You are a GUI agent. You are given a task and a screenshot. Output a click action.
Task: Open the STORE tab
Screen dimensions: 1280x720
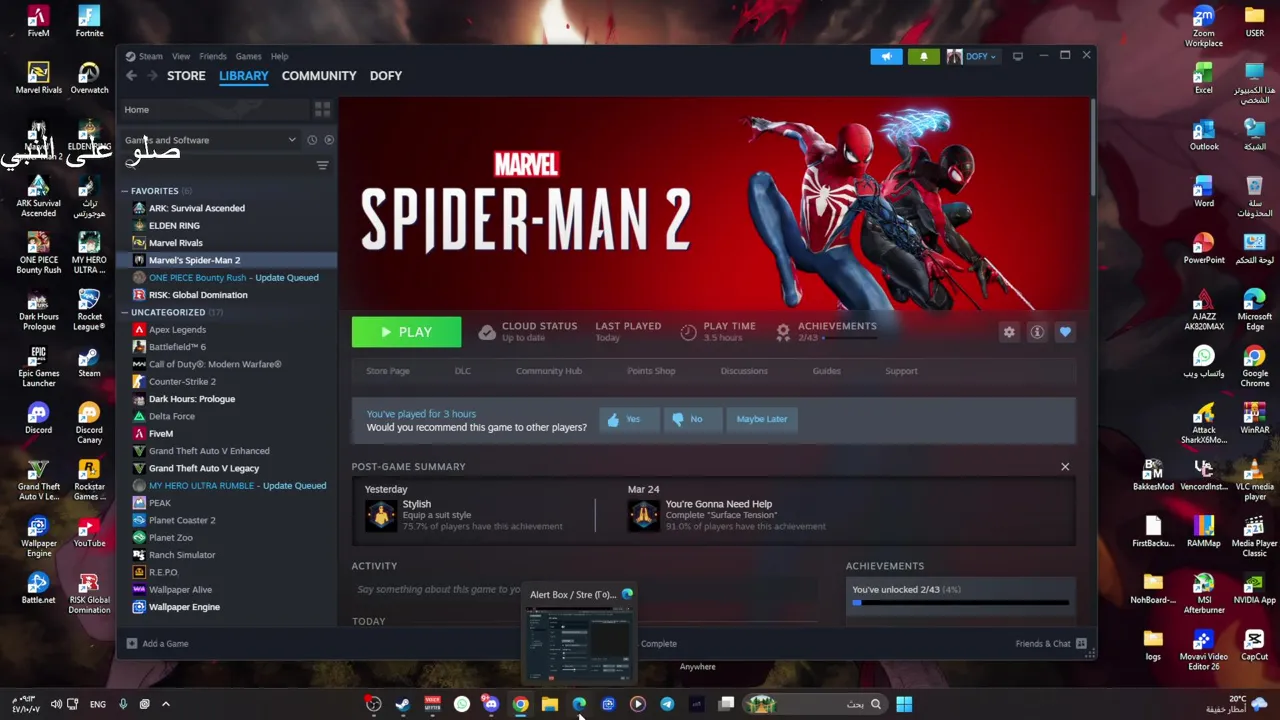pyautogui.click(x=186, y=76)
